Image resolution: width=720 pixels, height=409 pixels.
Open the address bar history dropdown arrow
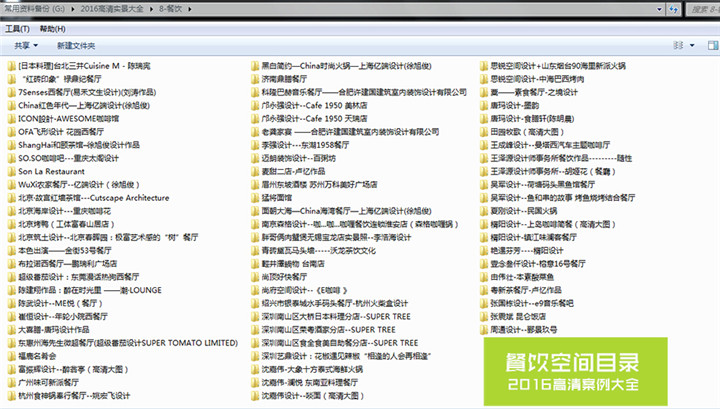(x=659, y=9)
